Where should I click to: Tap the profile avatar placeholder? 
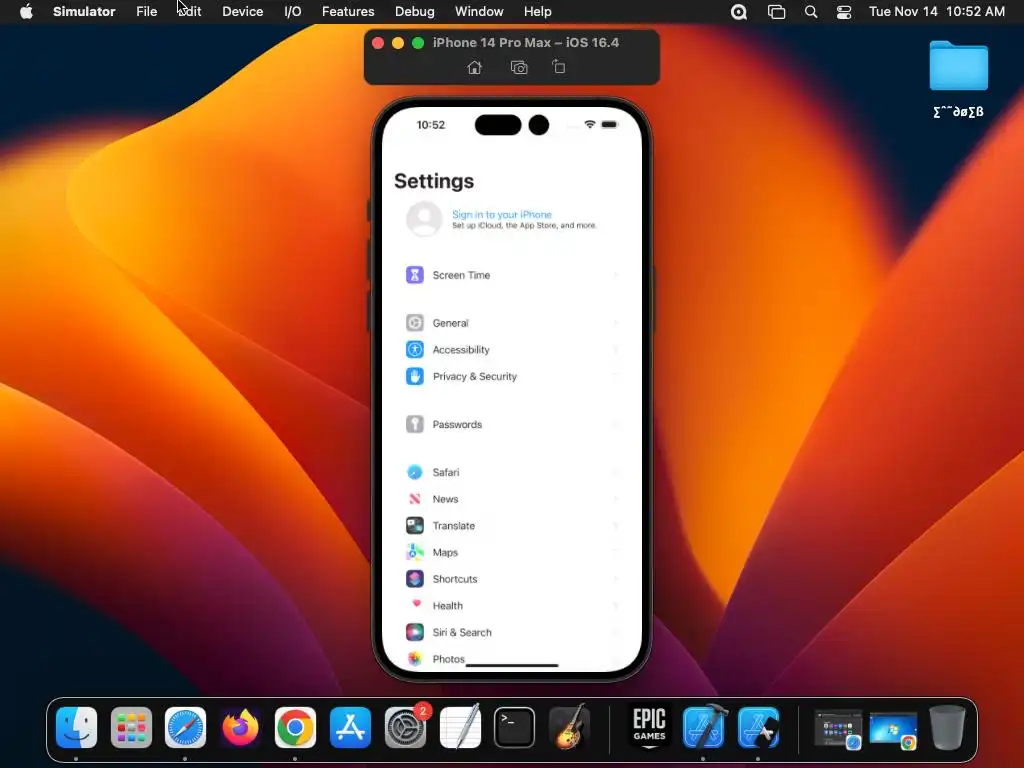(x=424, y=219)
